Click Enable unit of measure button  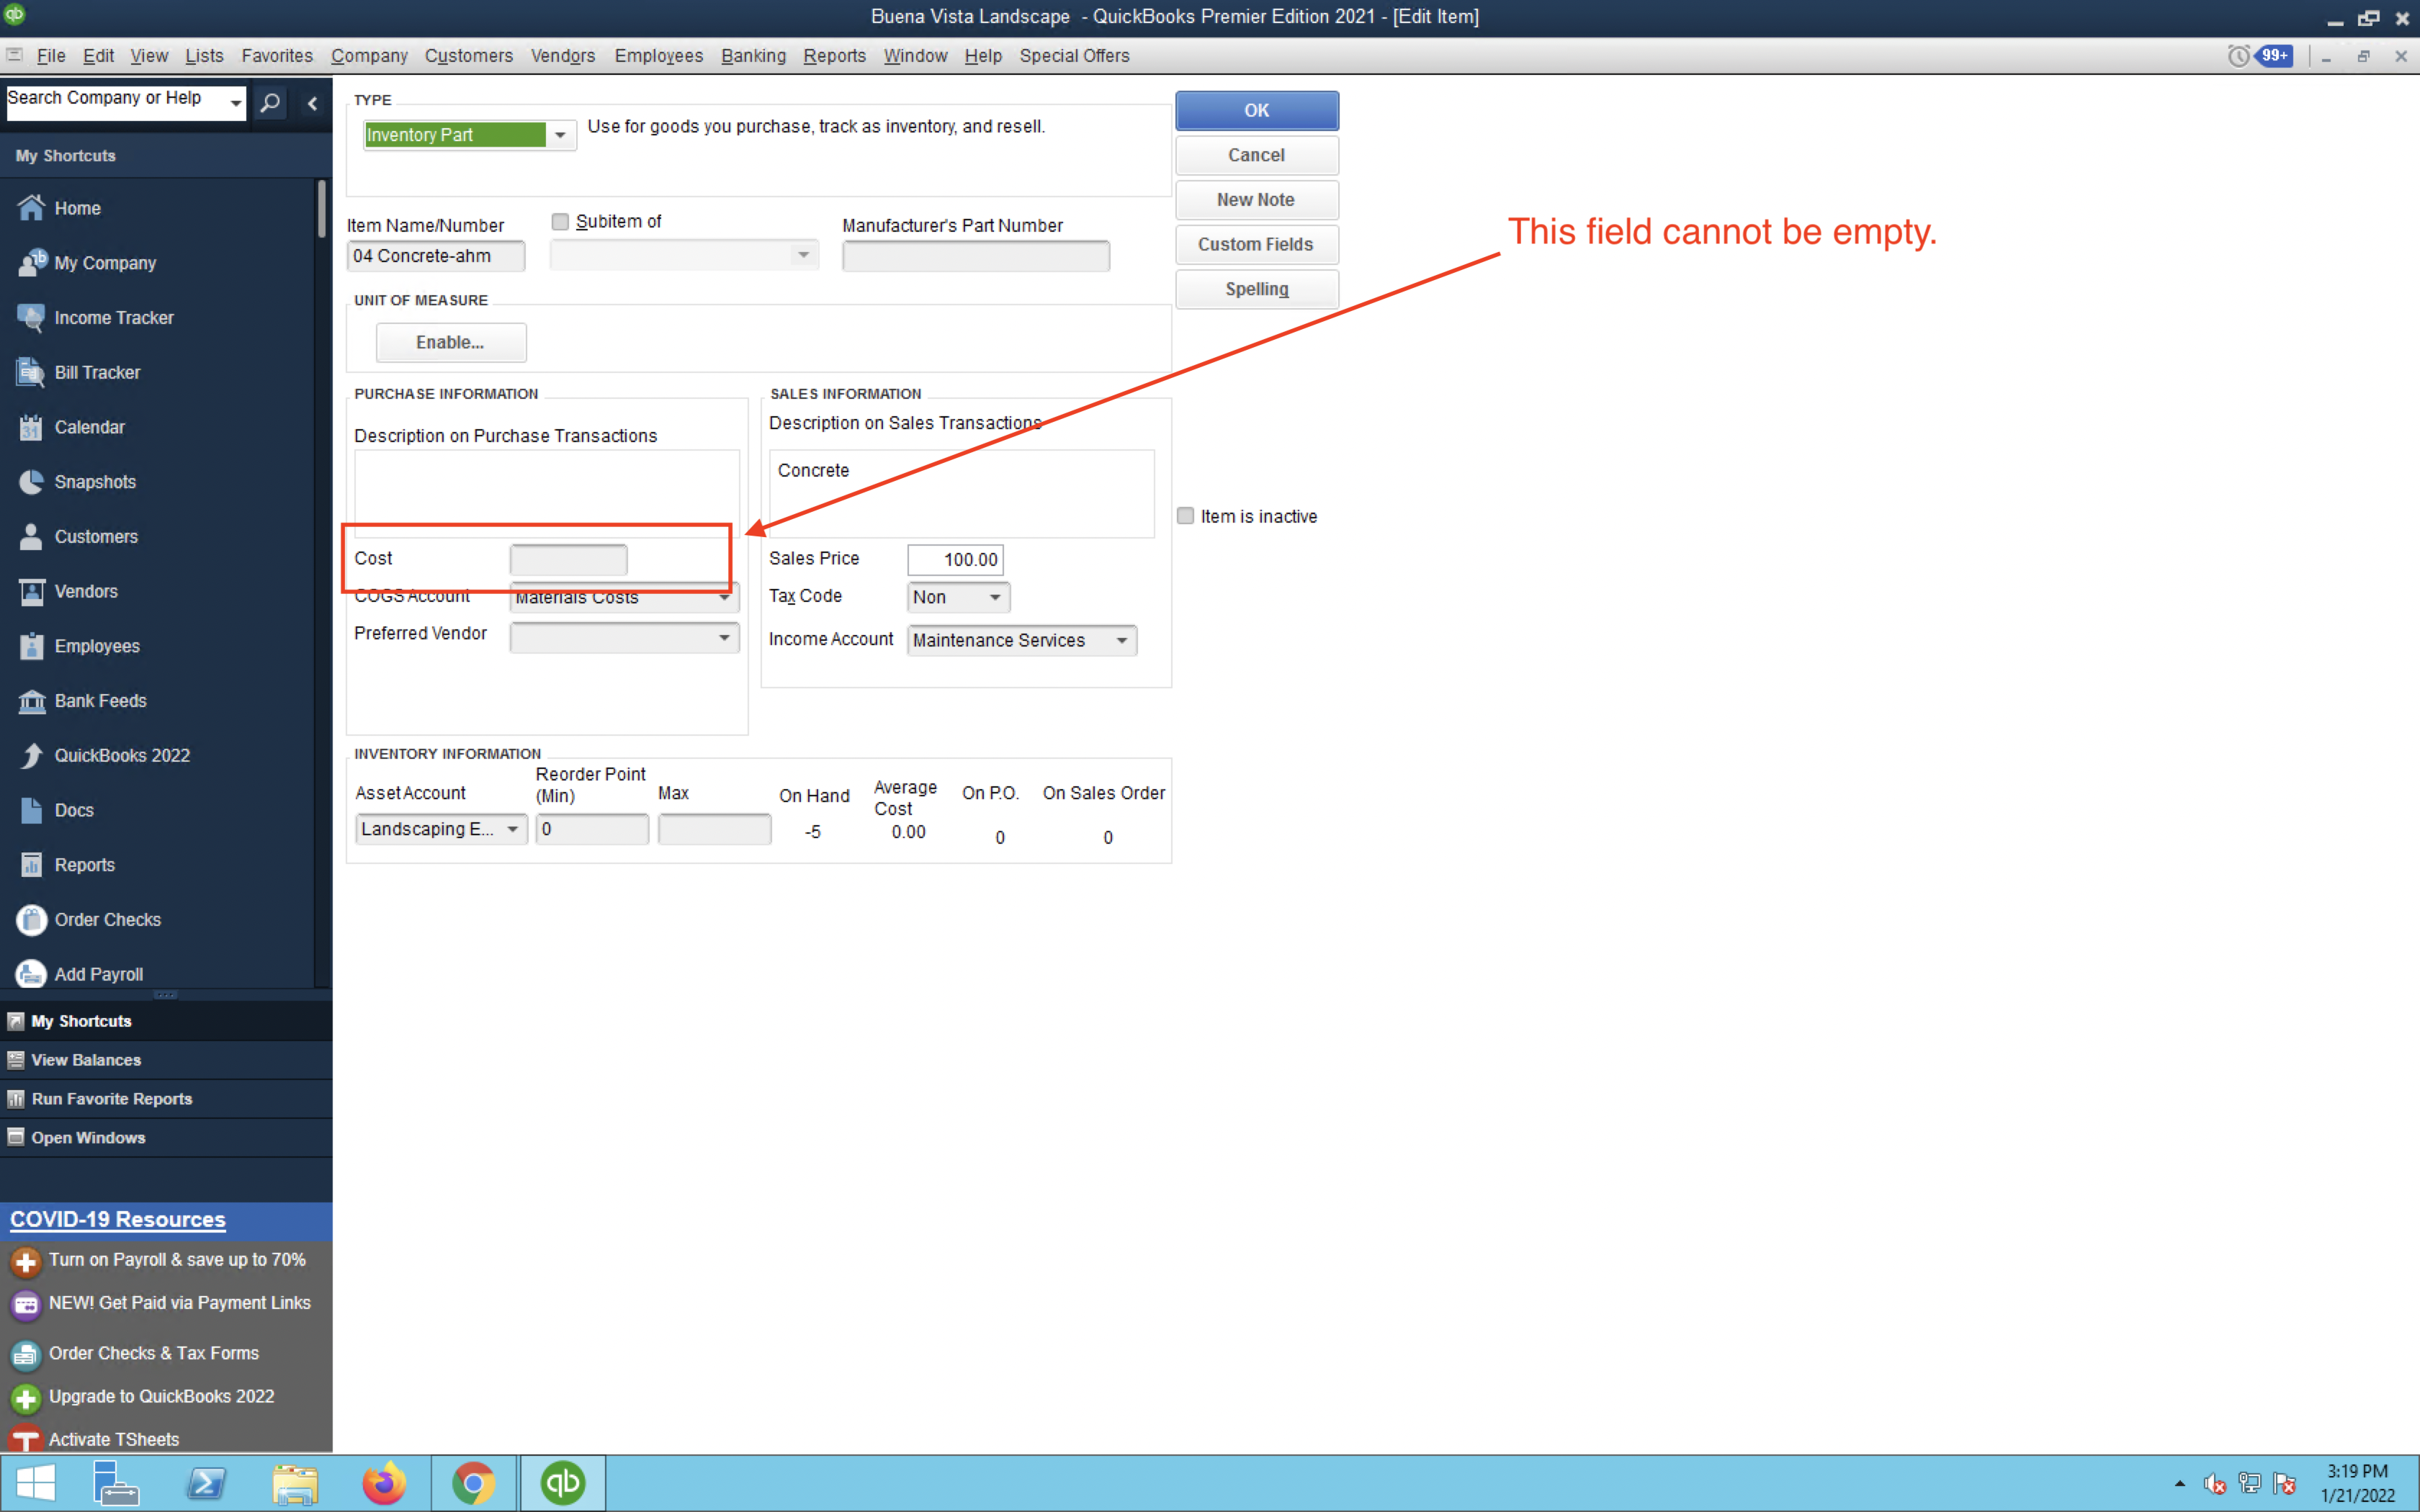click(x=450, y=342)
